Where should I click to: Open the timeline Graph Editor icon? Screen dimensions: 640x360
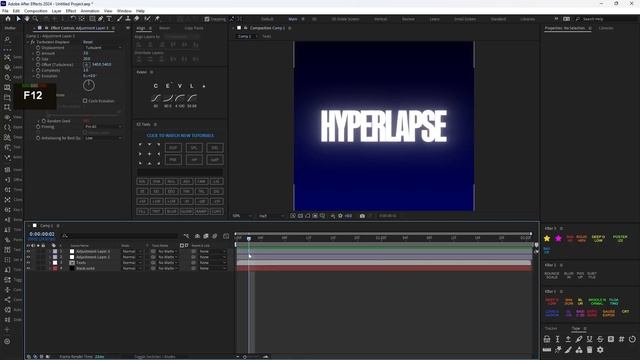[x=226, y=236]
